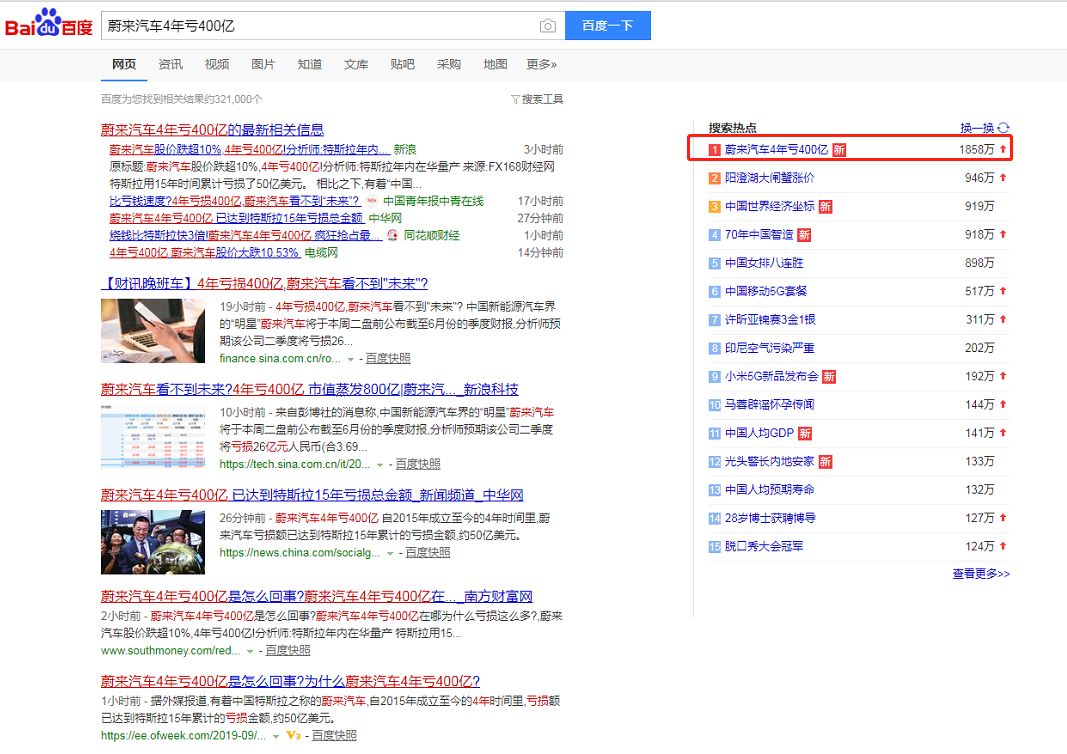The height and width of the screenshot is (754, 1067).
Task: Open 采购 tab
Action: pos(448,64)
